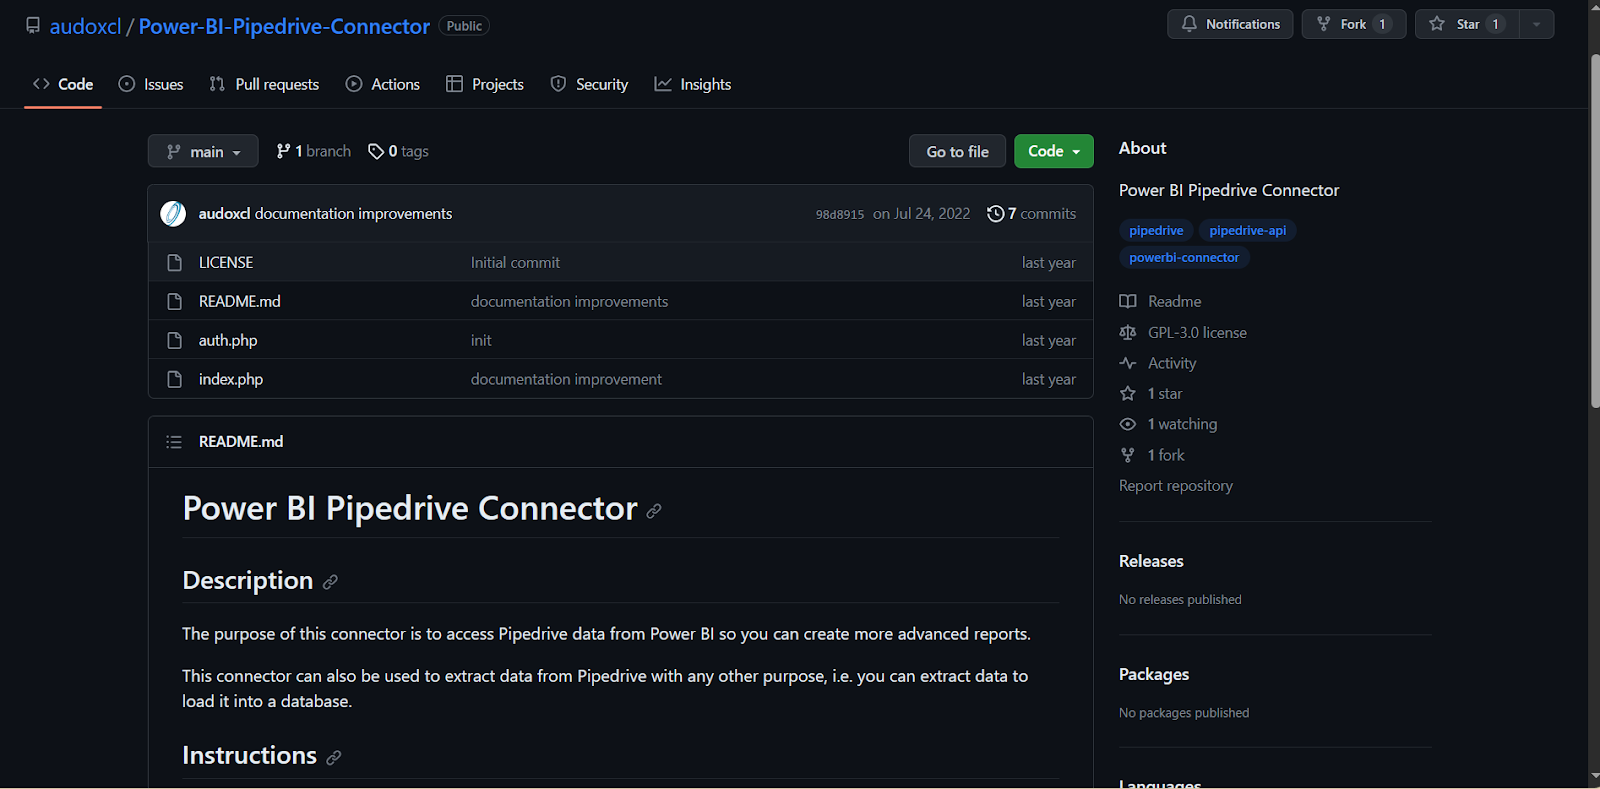
Task: Open the Packages section heading
Action: (x=1154, y=674)
